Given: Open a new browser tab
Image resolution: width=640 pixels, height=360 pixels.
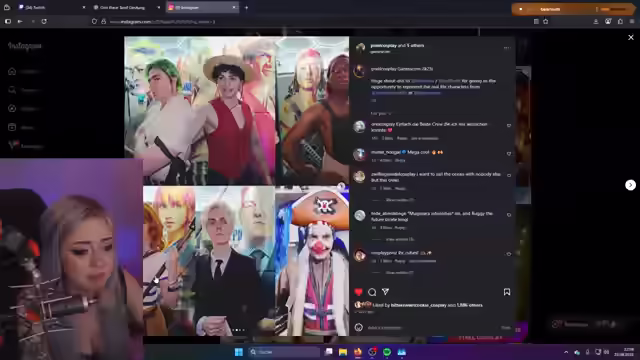Looking at the screenshot, I should click(x=246, y=7).
